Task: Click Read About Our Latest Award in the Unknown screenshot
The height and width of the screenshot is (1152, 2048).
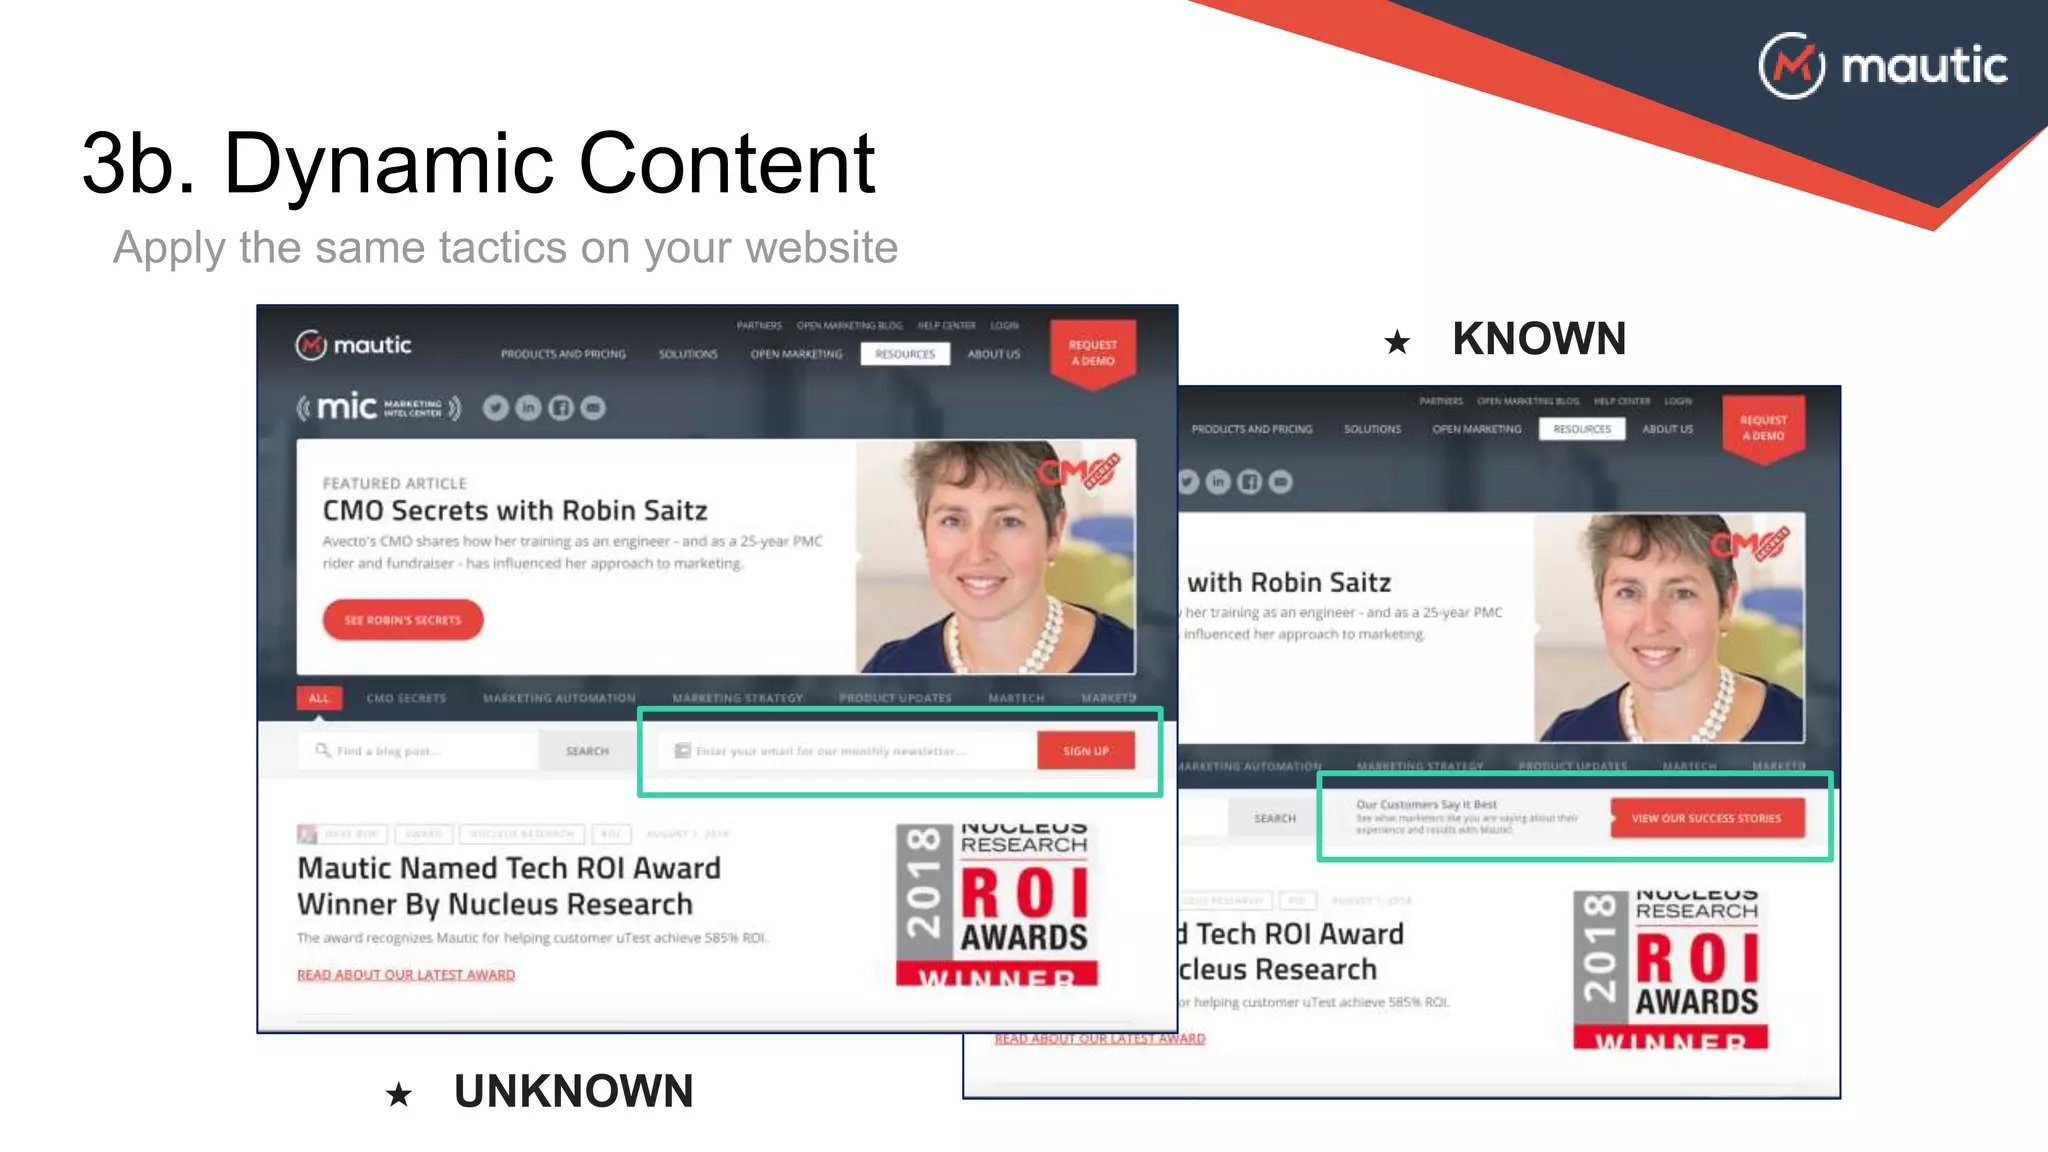Action: [x=406, y=975]
